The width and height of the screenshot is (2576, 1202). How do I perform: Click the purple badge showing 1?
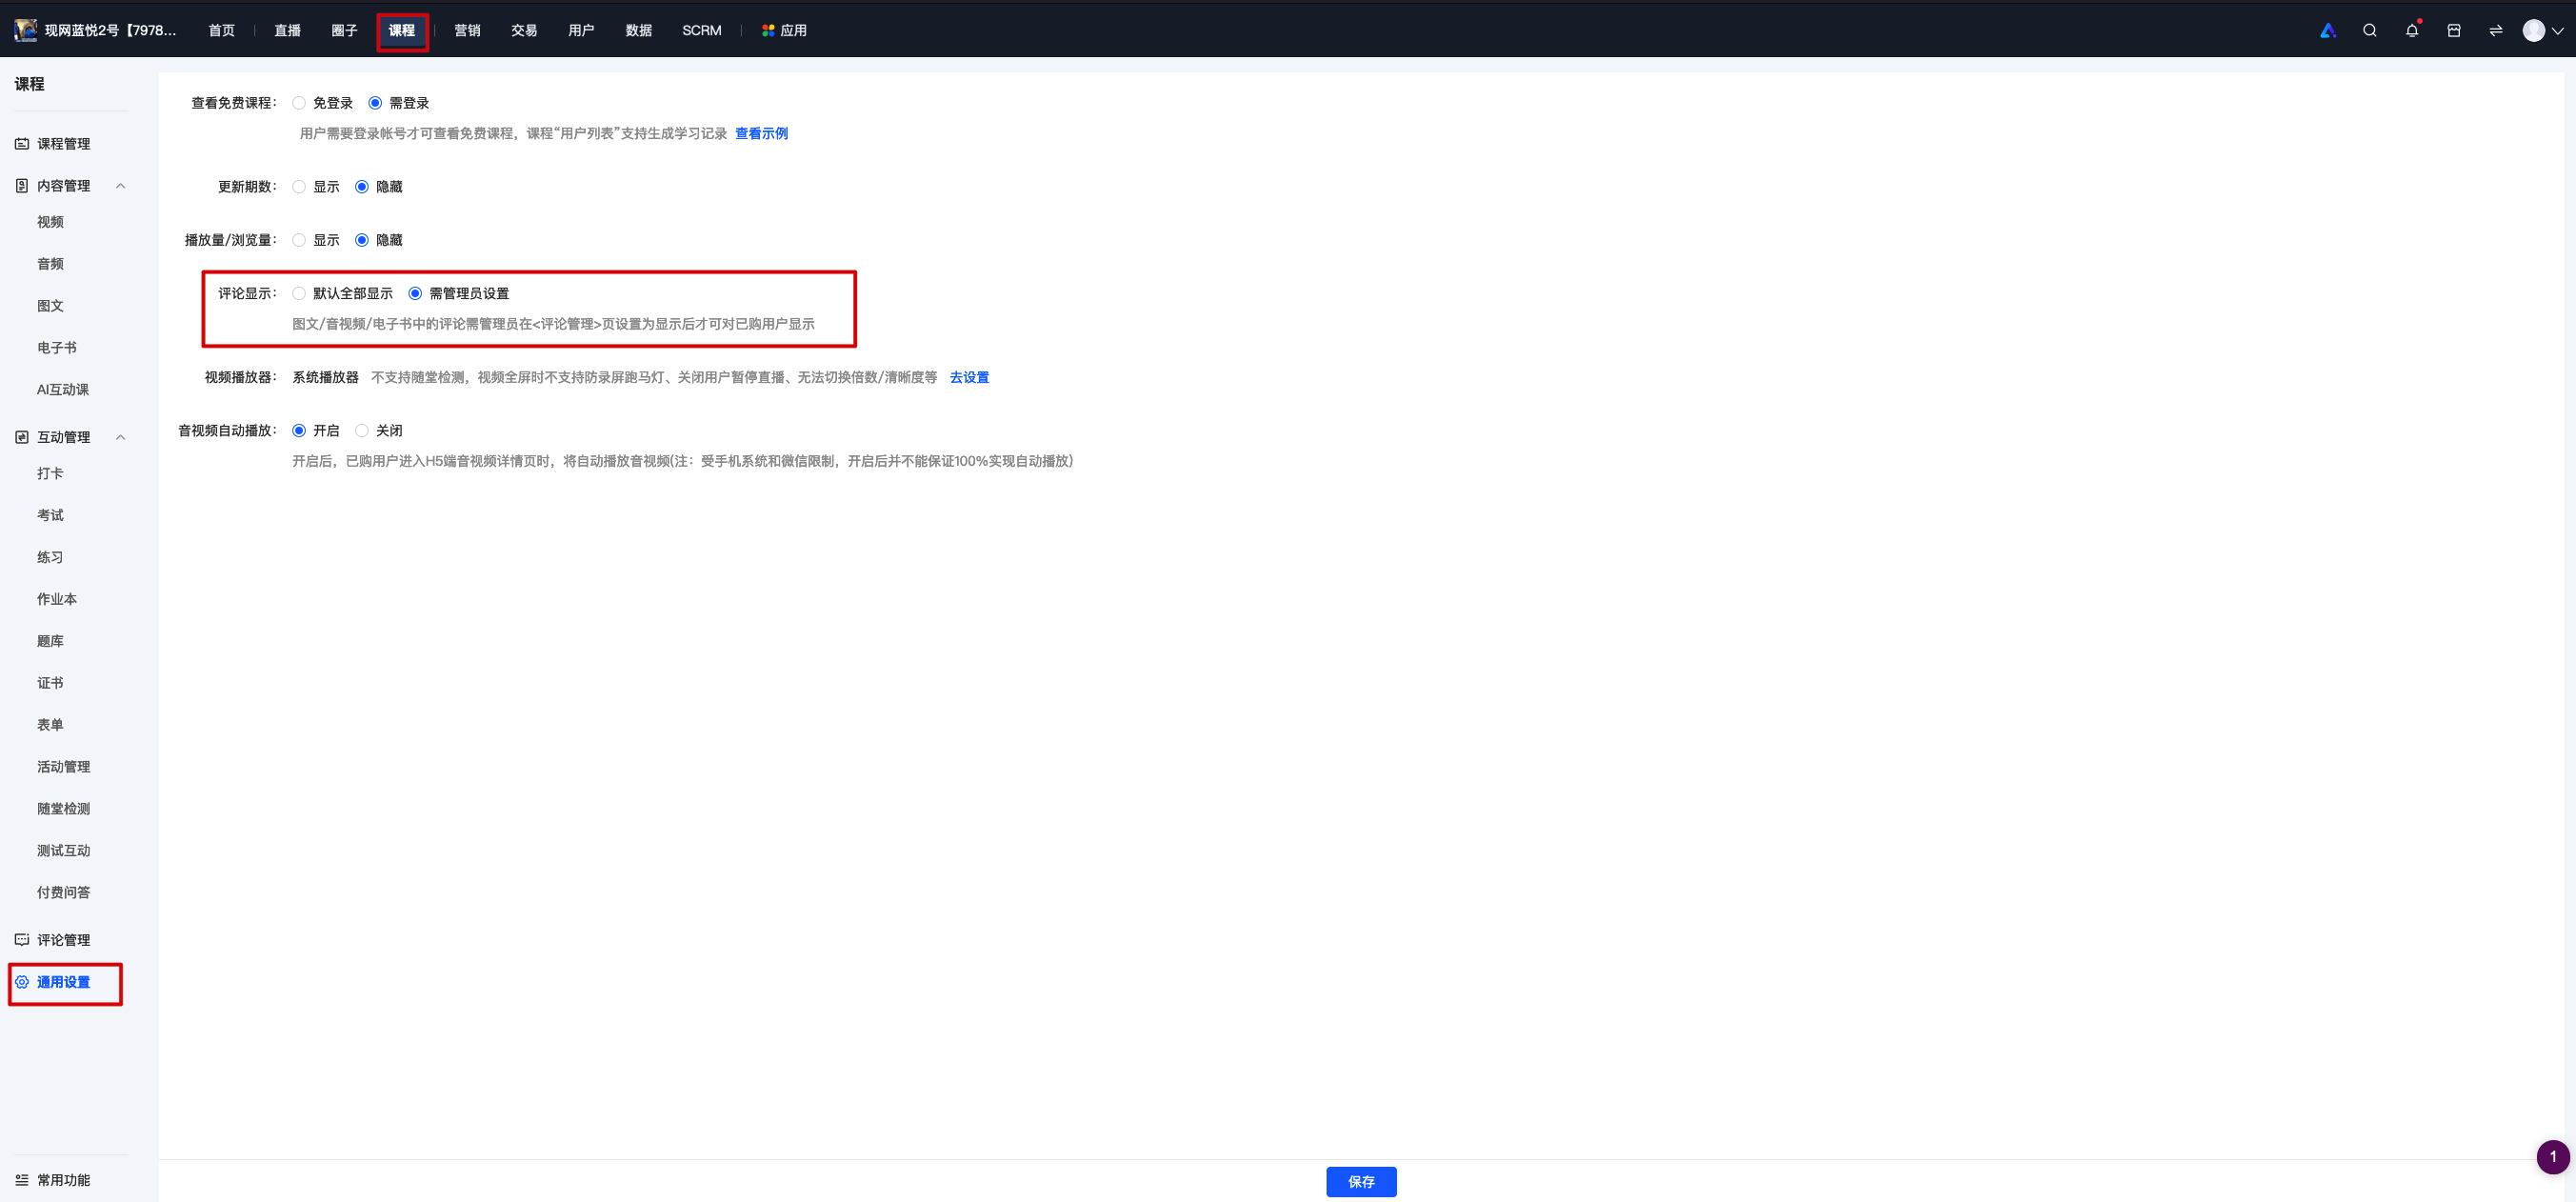2552,1157
